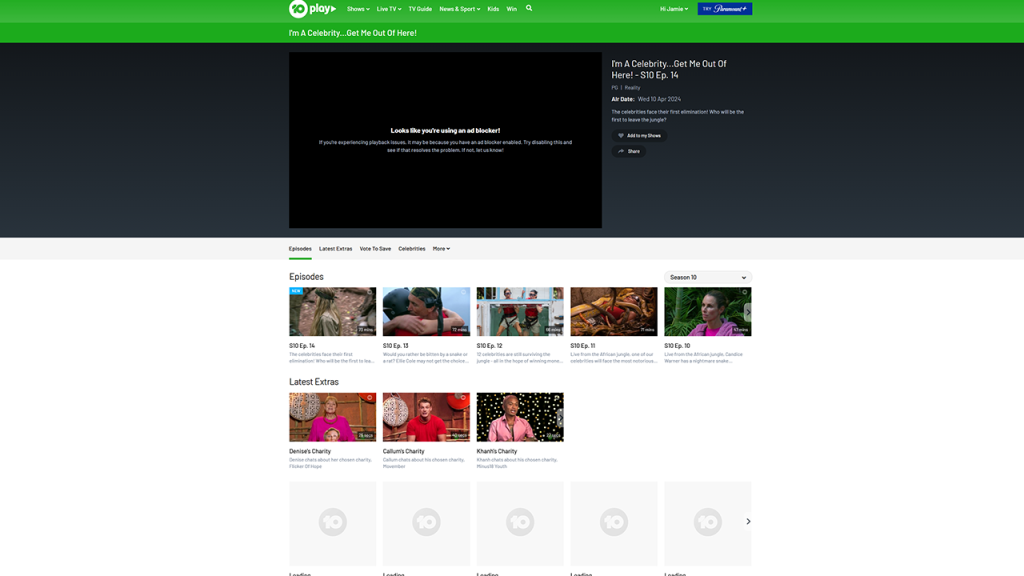Open the S10 Ep. 13 title link
This screenshot has height=576, width=1024.
tap(396, 345)
